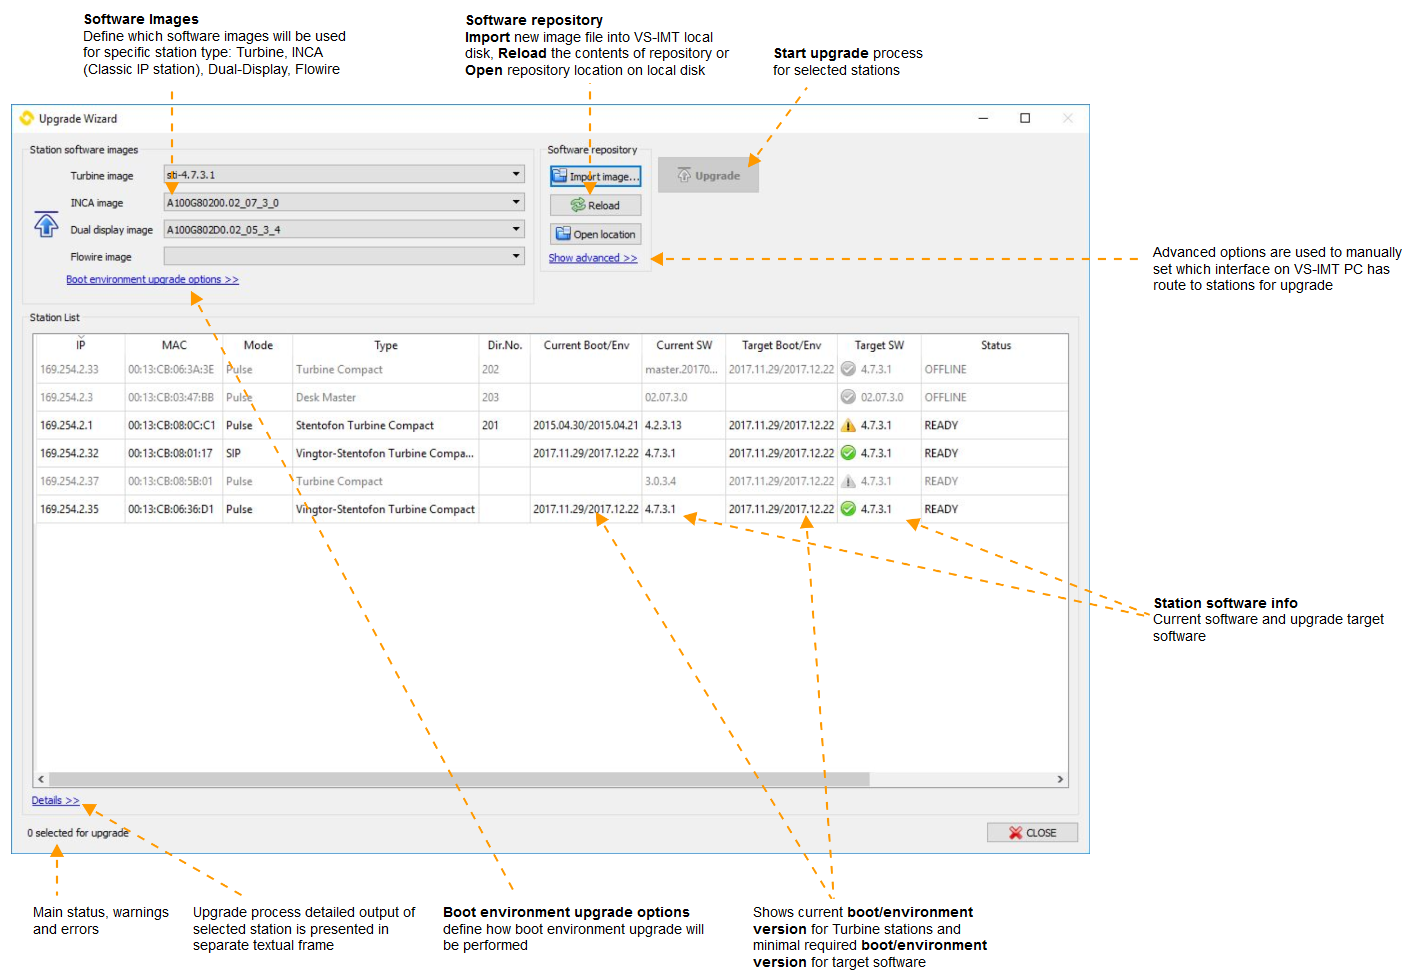Click the Status column header
Screen dimensions: 1417x973
995,345
